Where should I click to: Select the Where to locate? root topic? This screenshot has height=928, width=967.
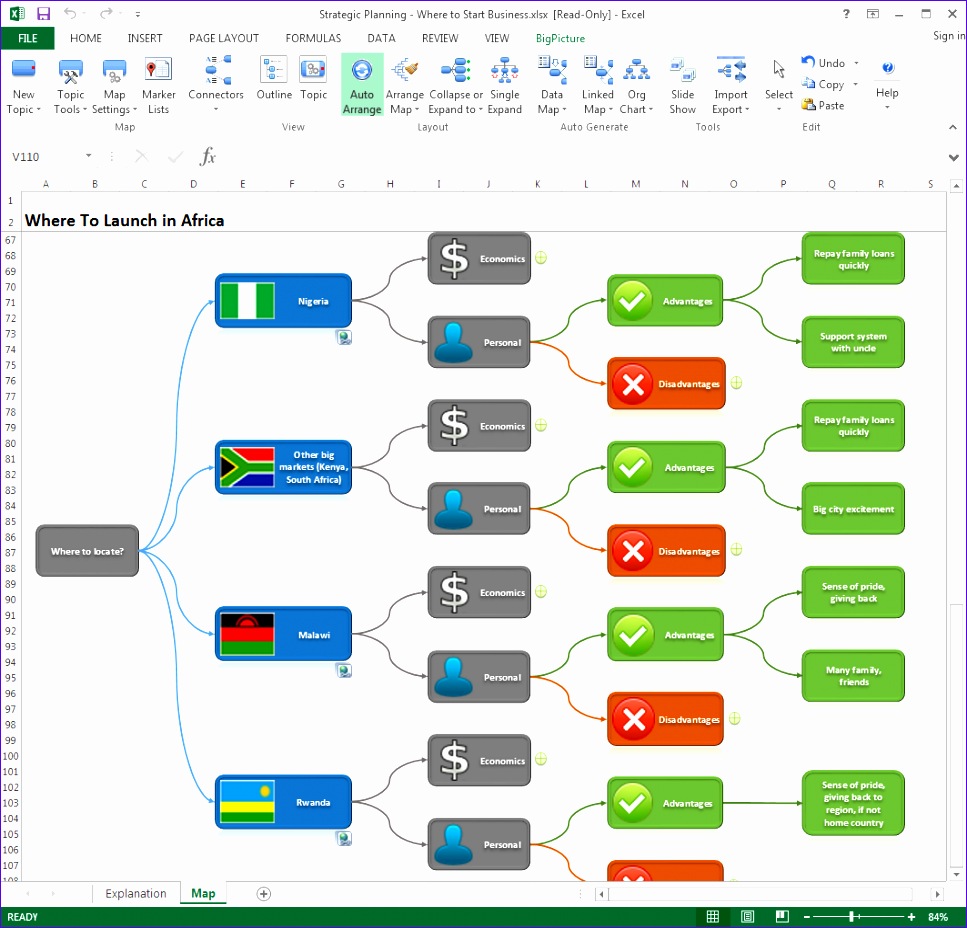coord(87,551)
